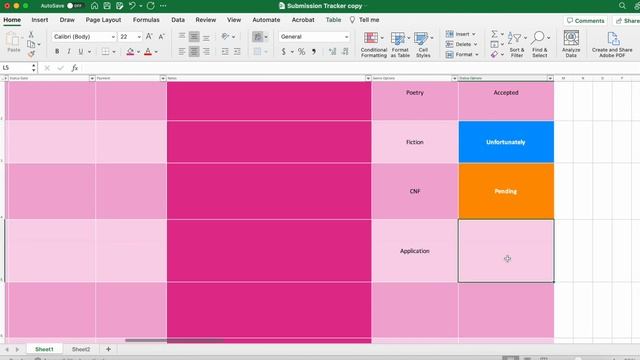
Task: Toggle Bold formatting
Action: tap(57, 51)
